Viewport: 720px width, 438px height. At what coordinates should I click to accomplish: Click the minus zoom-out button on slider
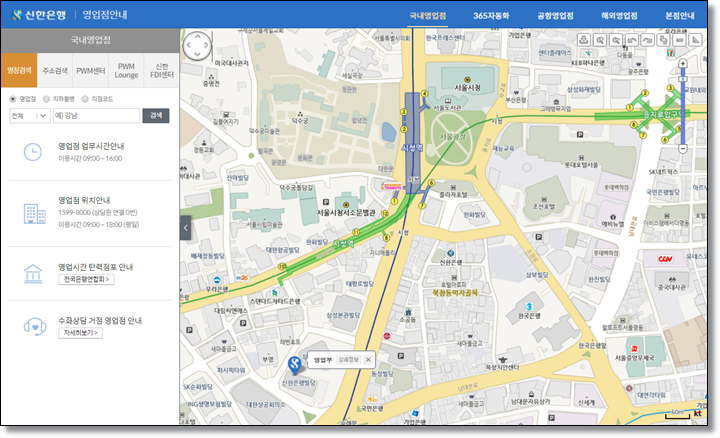click(x=683, y=149)
